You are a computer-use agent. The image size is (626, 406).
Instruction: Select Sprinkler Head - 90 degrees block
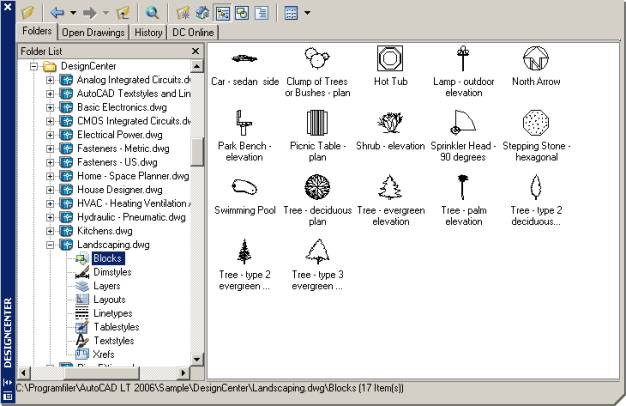(463, 136)
